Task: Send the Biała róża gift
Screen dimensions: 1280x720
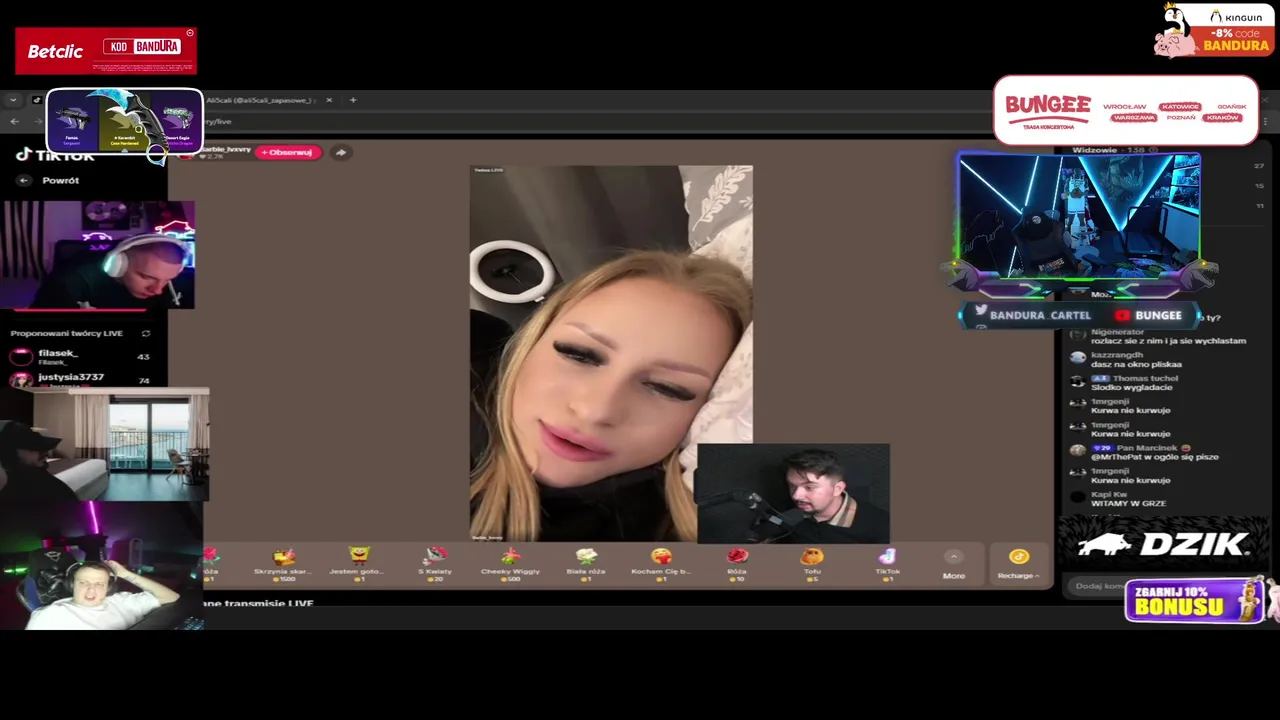Action: click(586, 563)
